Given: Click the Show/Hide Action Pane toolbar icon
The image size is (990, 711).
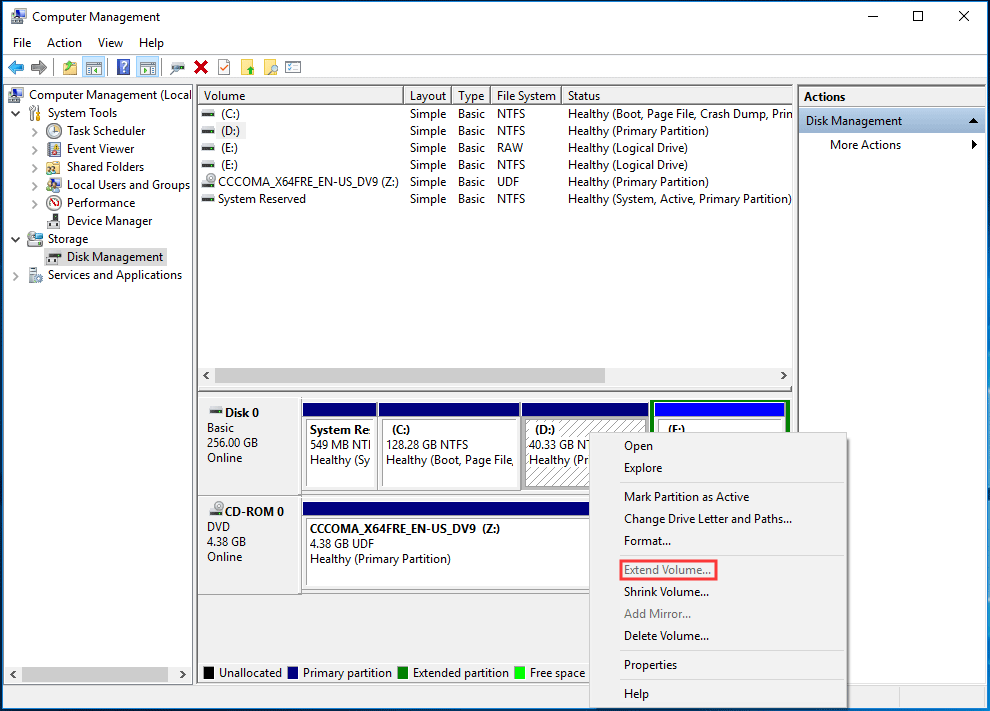Looking at the screenshot, I should pos(147,67).
